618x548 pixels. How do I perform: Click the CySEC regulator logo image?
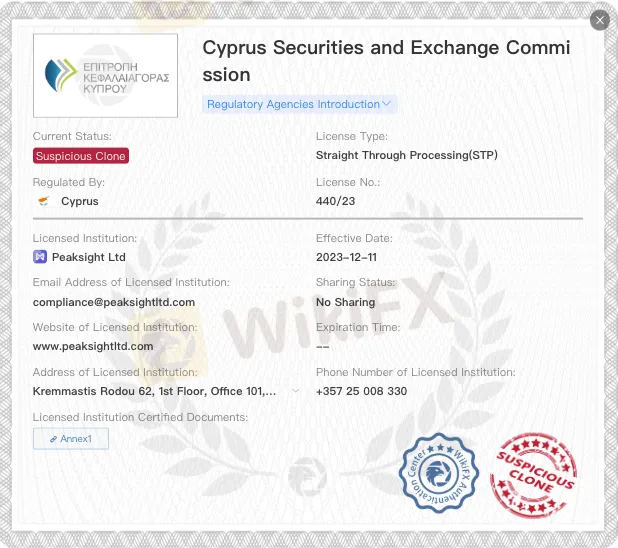105,76
